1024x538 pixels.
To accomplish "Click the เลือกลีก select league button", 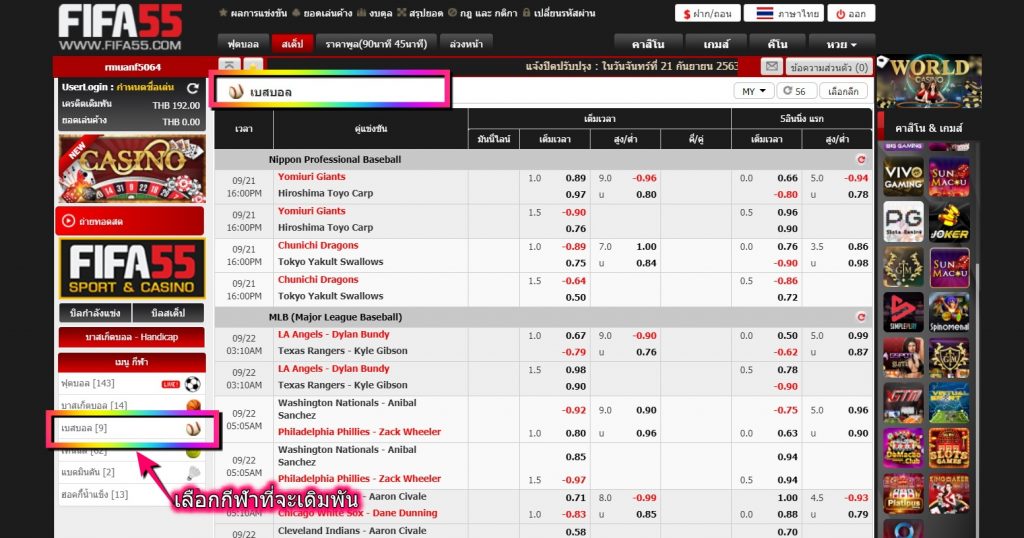I will point(843,91).
